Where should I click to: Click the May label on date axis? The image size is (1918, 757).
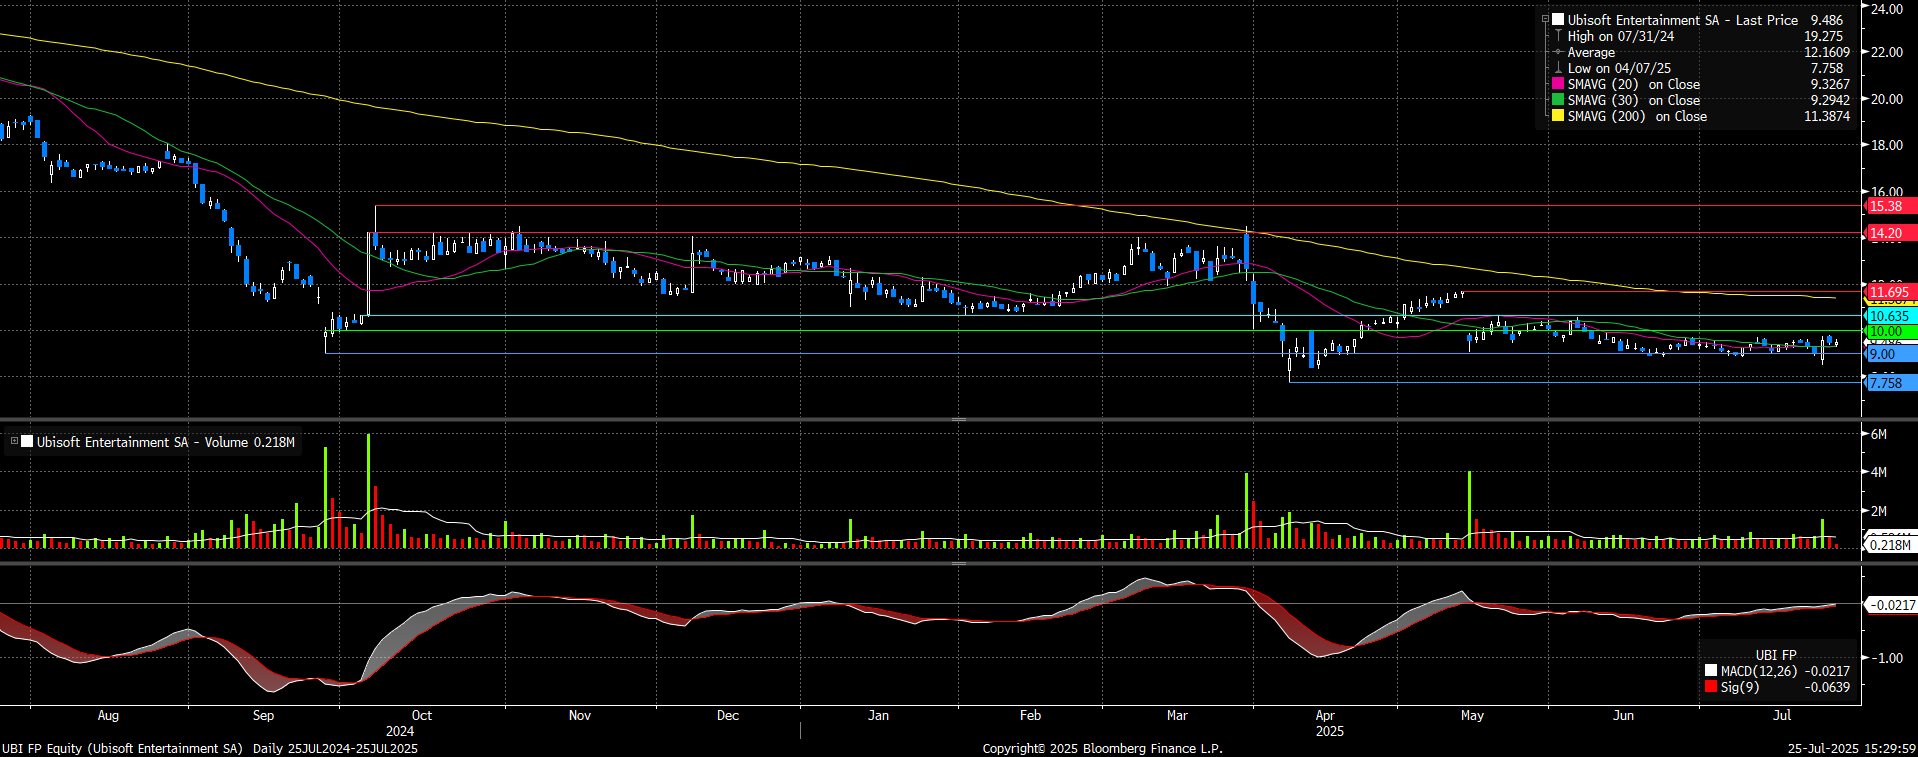(1472, 715)
